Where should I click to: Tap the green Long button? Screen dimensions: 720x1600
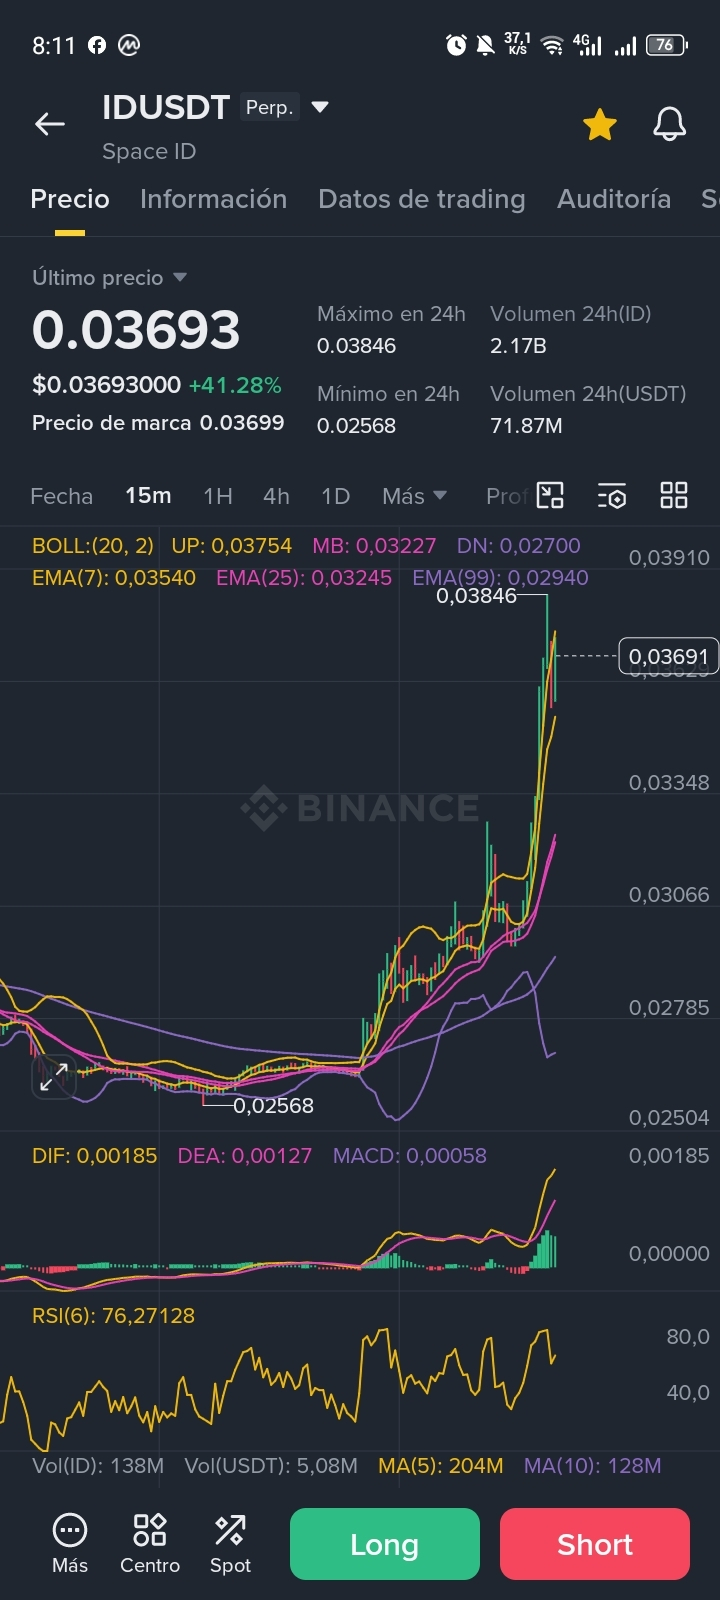(x=385, y=1544)
